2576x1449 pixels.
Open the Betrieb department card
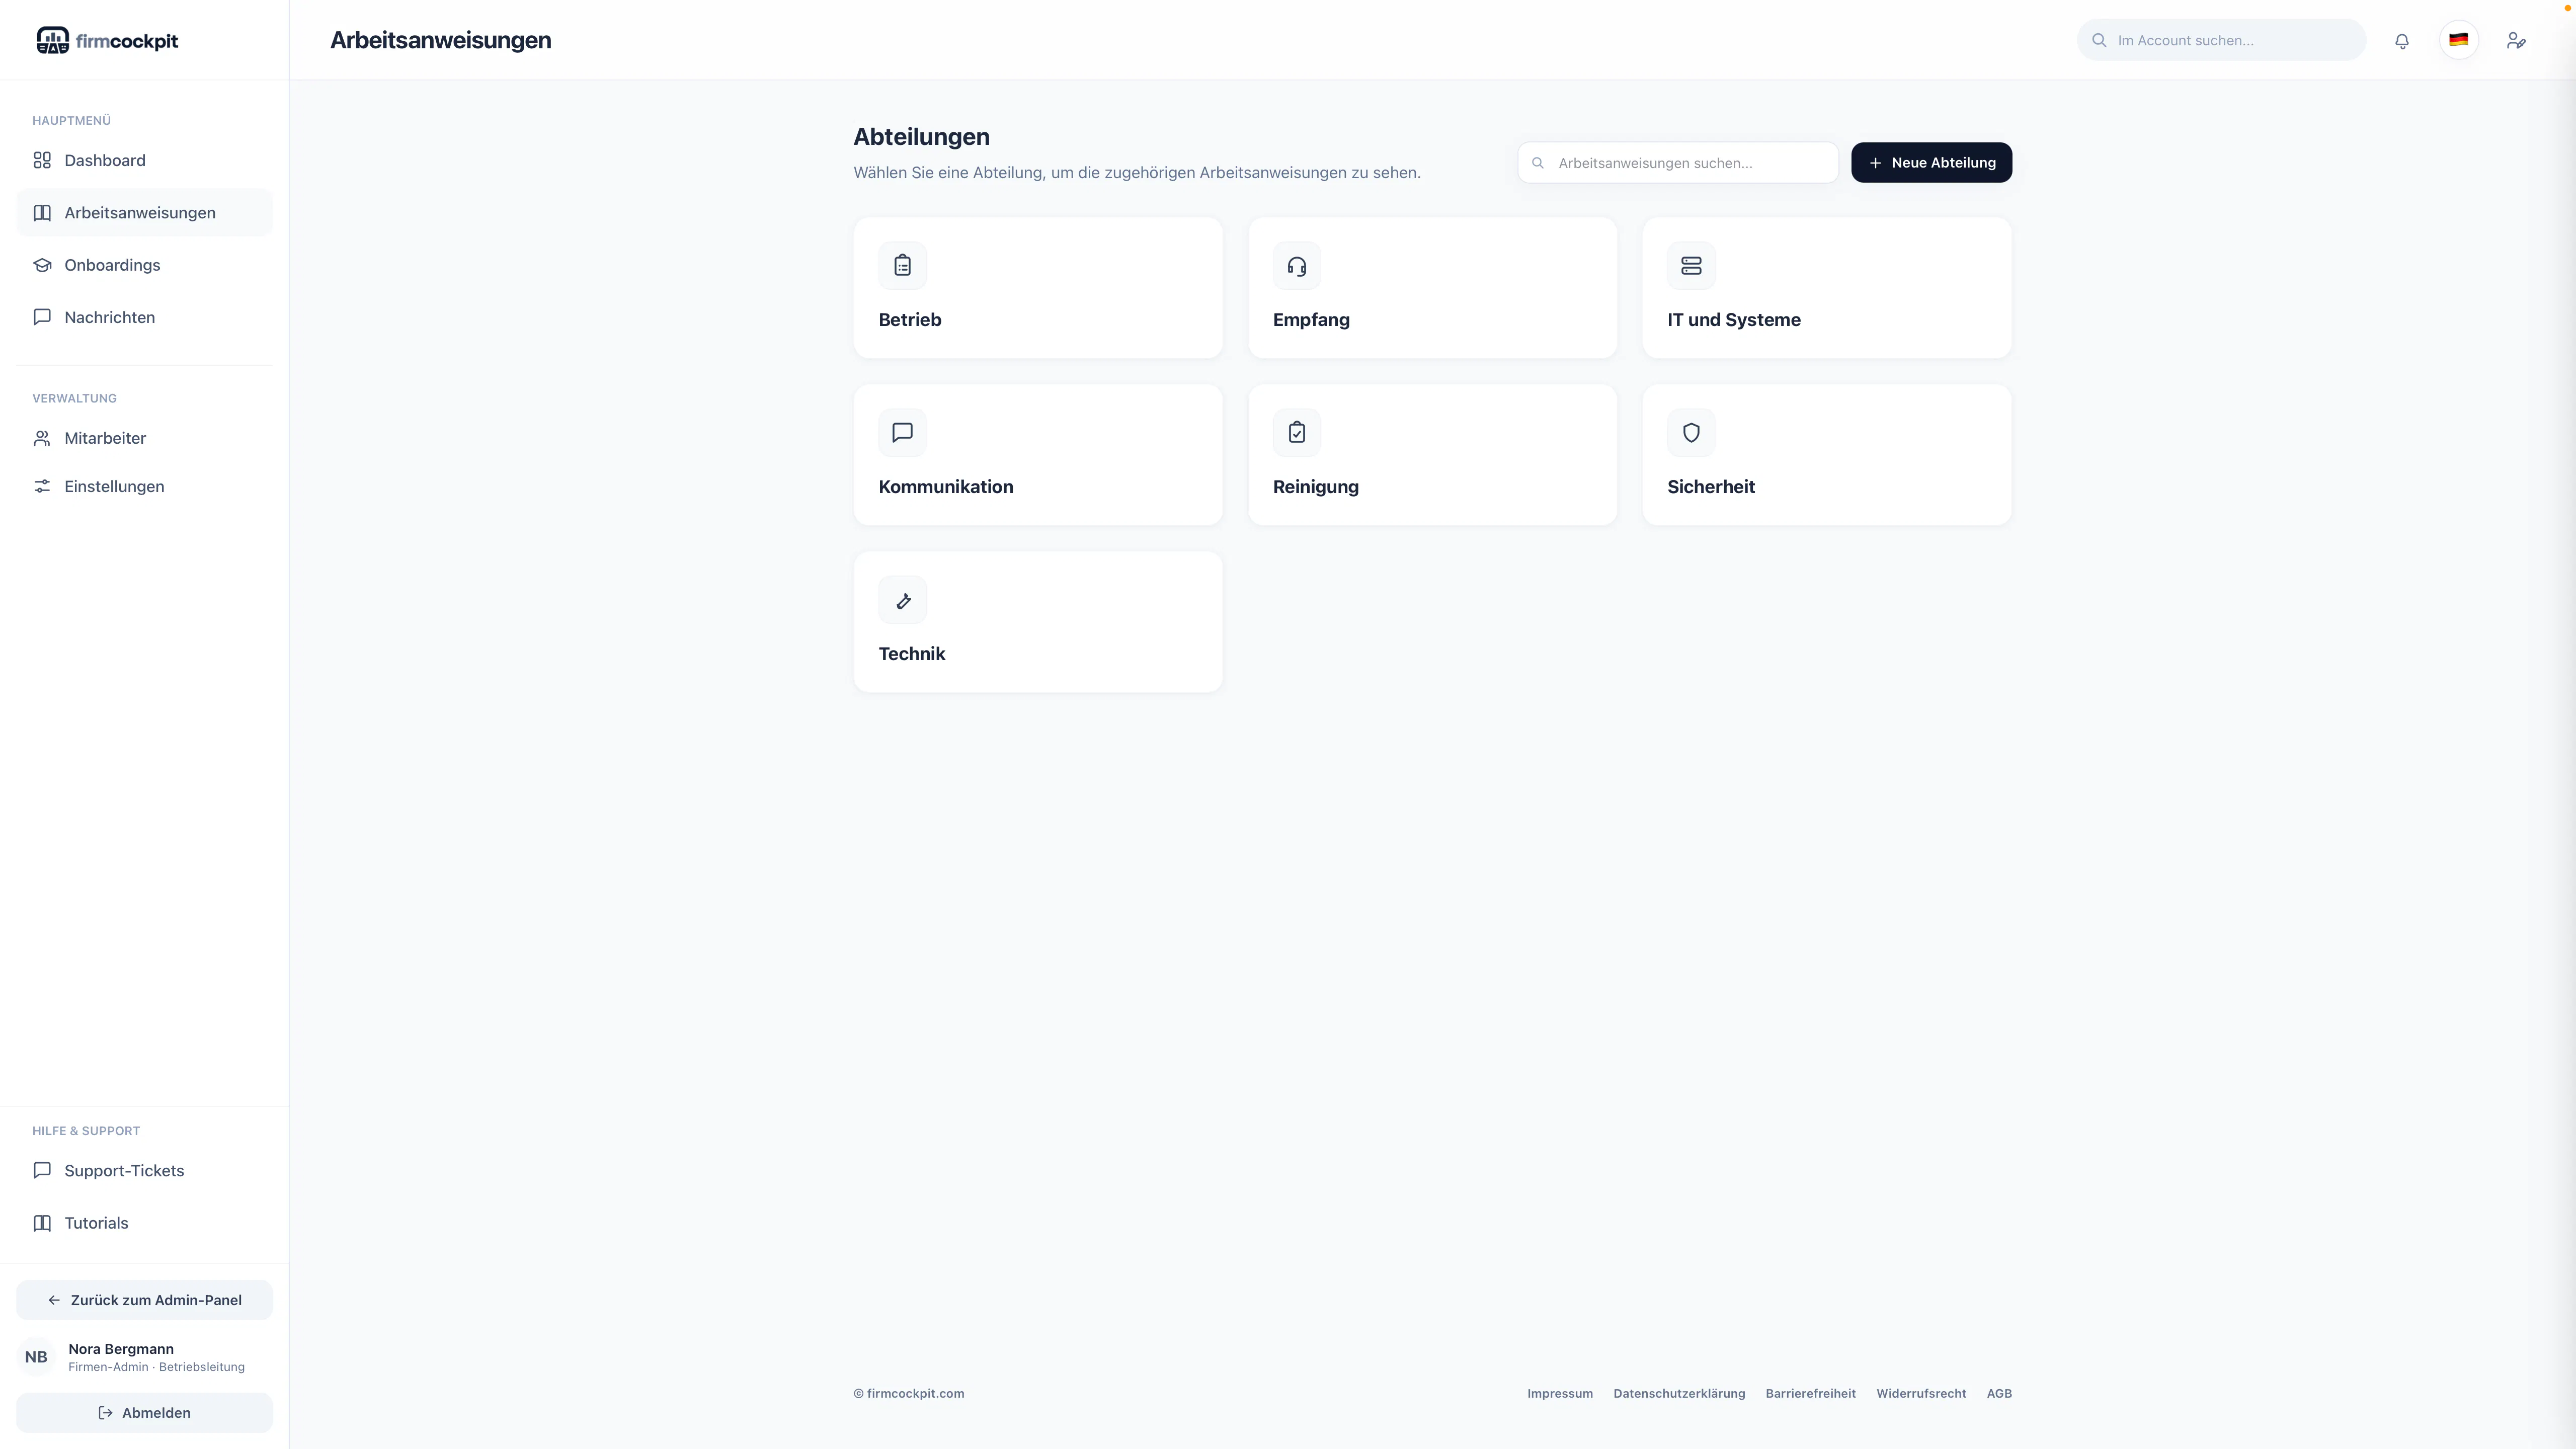click(1038, 288)
